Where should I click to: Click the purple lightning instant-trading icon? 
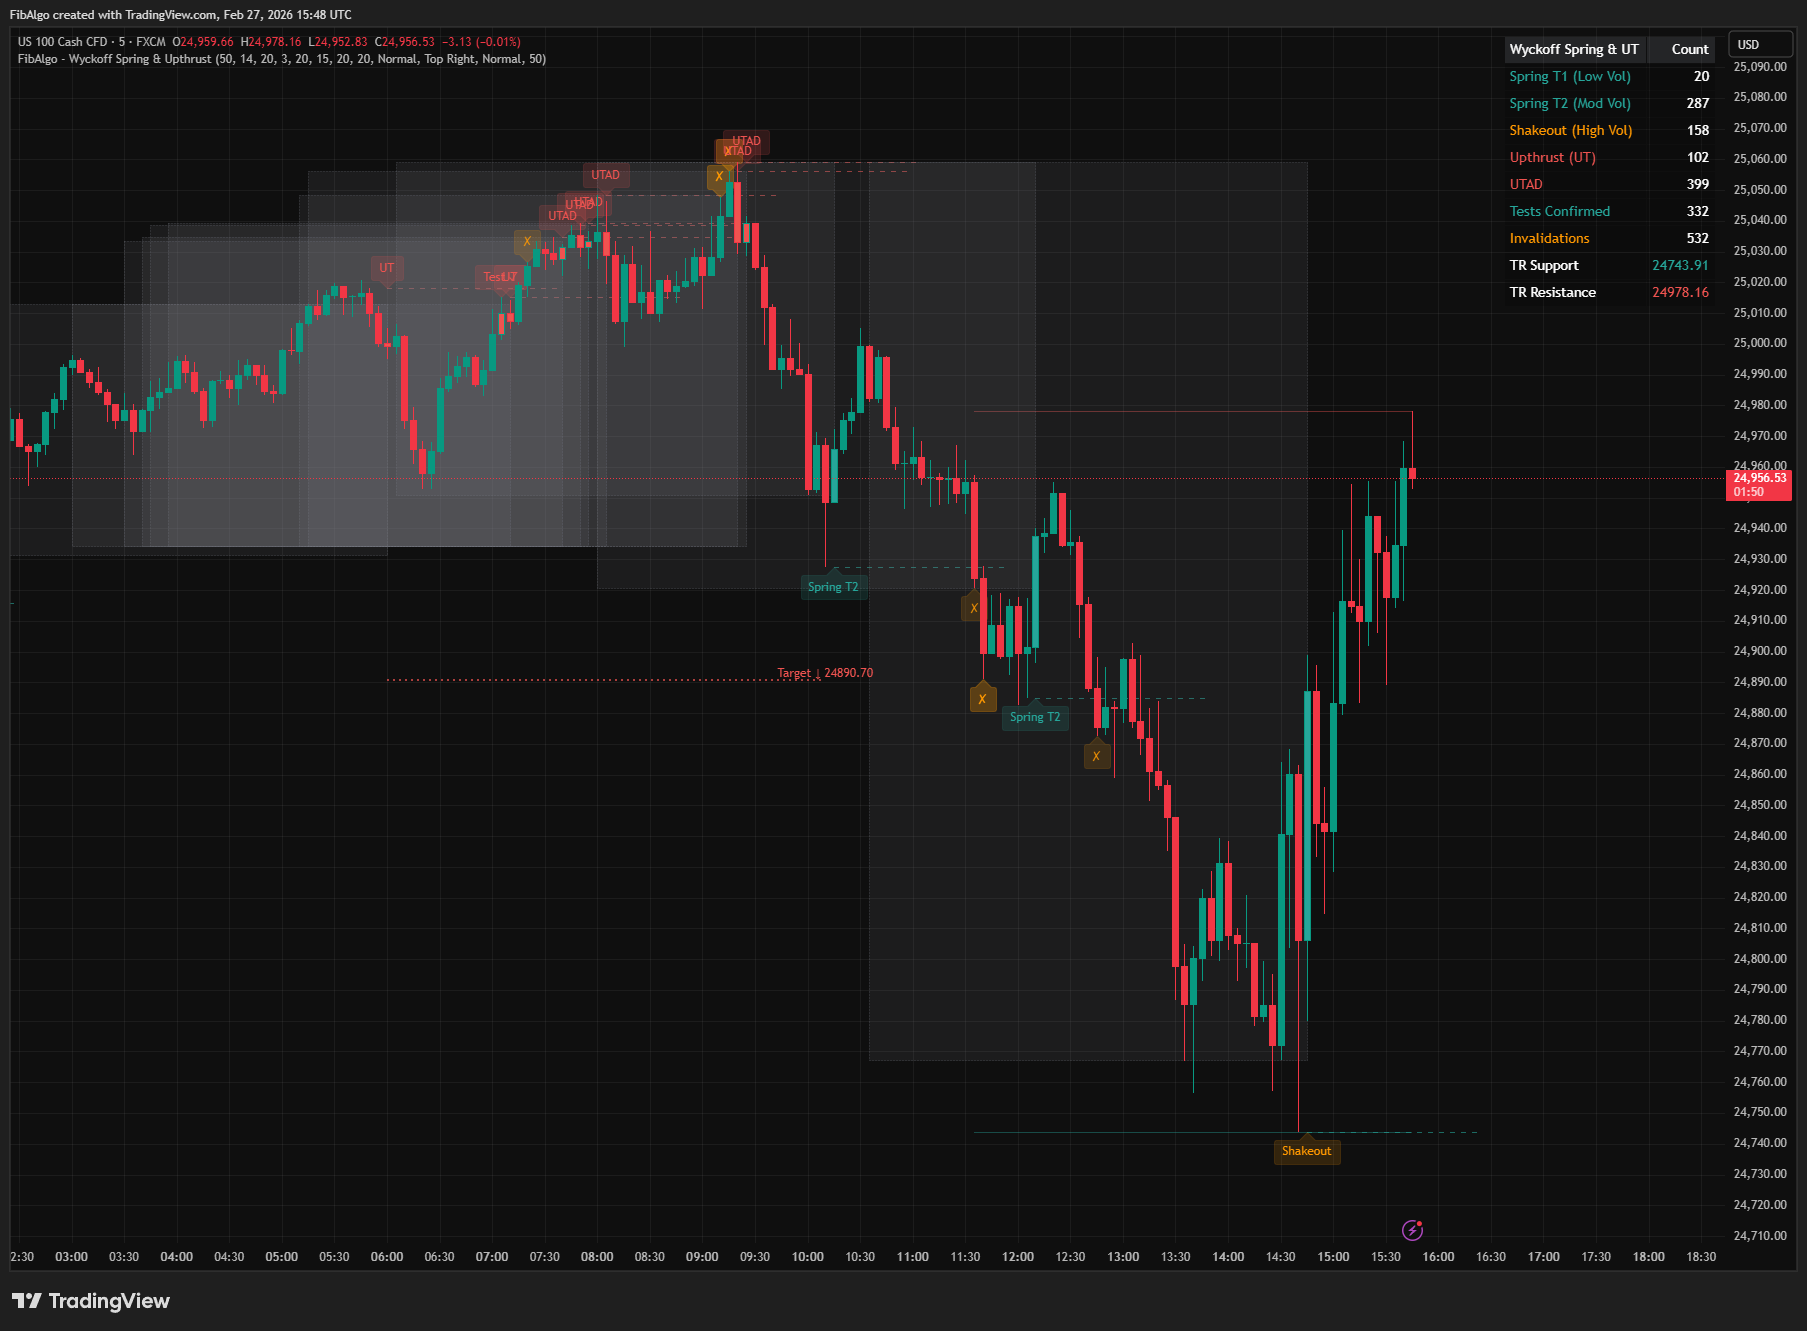(1413, 1230)
